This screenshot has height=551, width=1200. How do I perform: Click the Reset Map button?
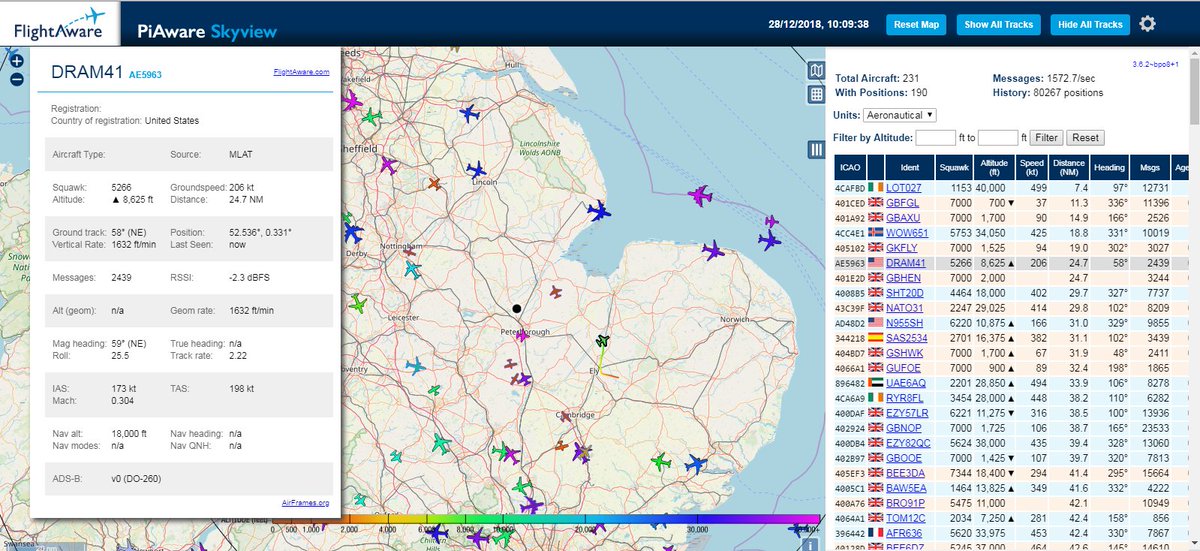(916, 24)
